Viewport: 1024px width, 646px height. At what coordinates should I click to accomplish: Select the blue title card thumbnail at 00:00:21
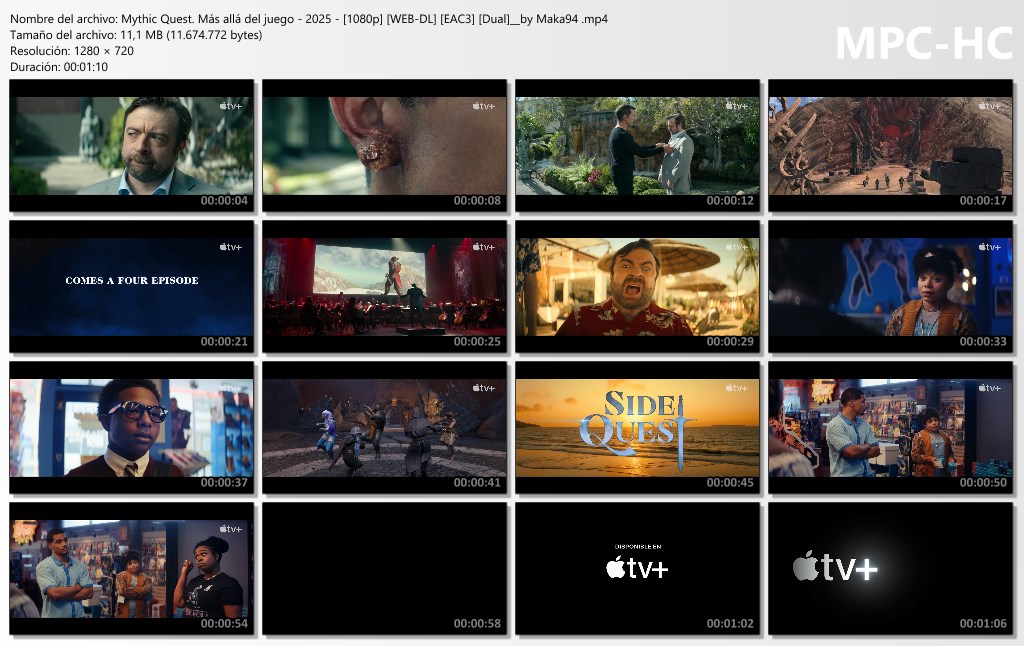131,287
